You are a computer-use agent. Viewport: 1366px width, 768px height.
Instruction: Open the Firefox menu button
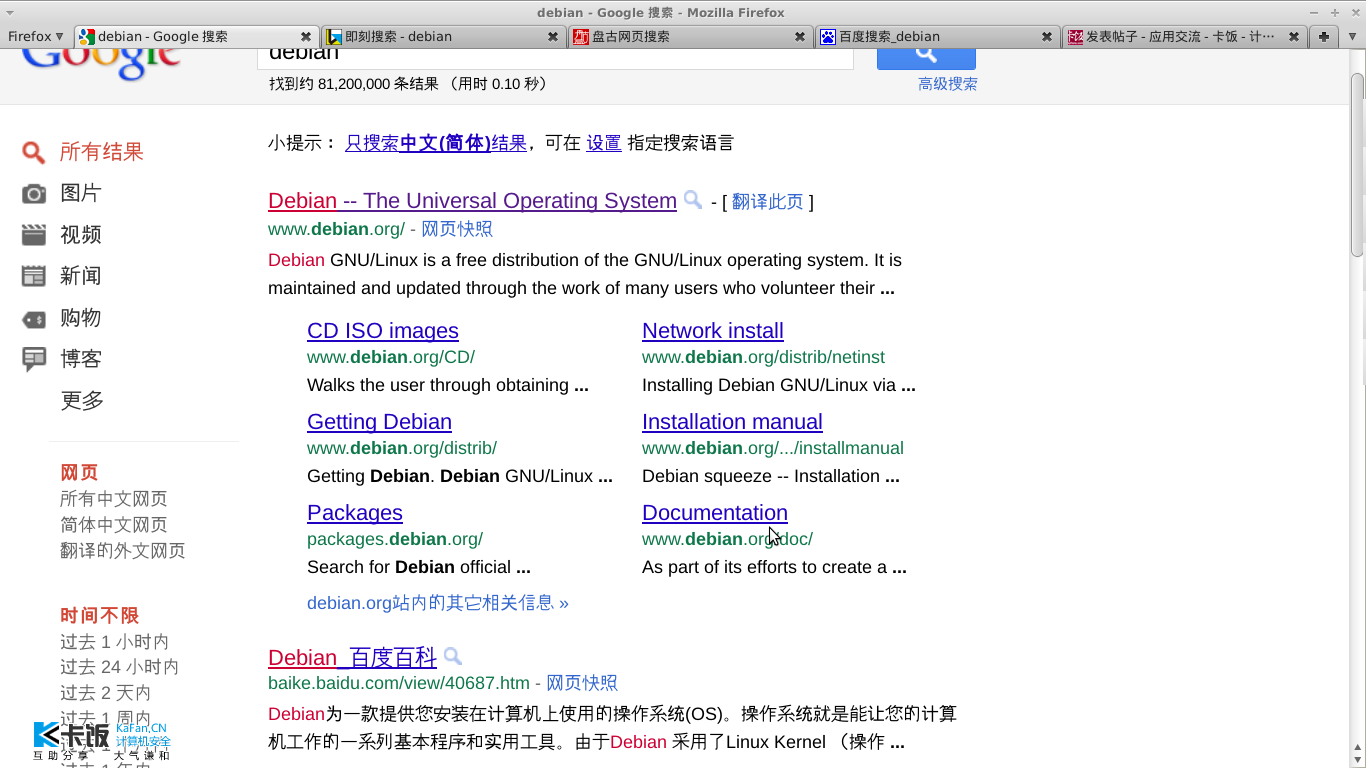[35, 36]
